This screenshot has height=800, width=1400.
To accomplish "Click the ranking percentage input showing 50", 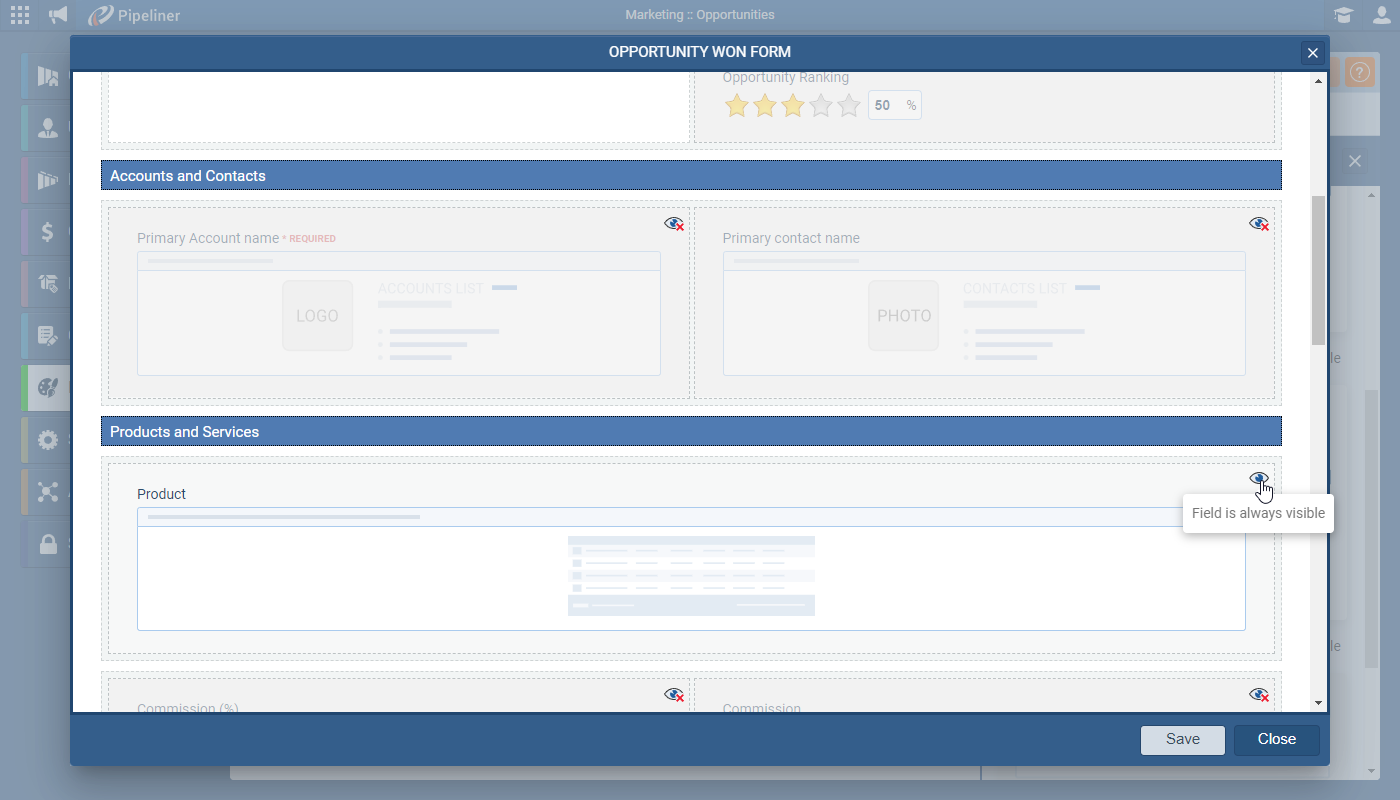I will 884,105.
